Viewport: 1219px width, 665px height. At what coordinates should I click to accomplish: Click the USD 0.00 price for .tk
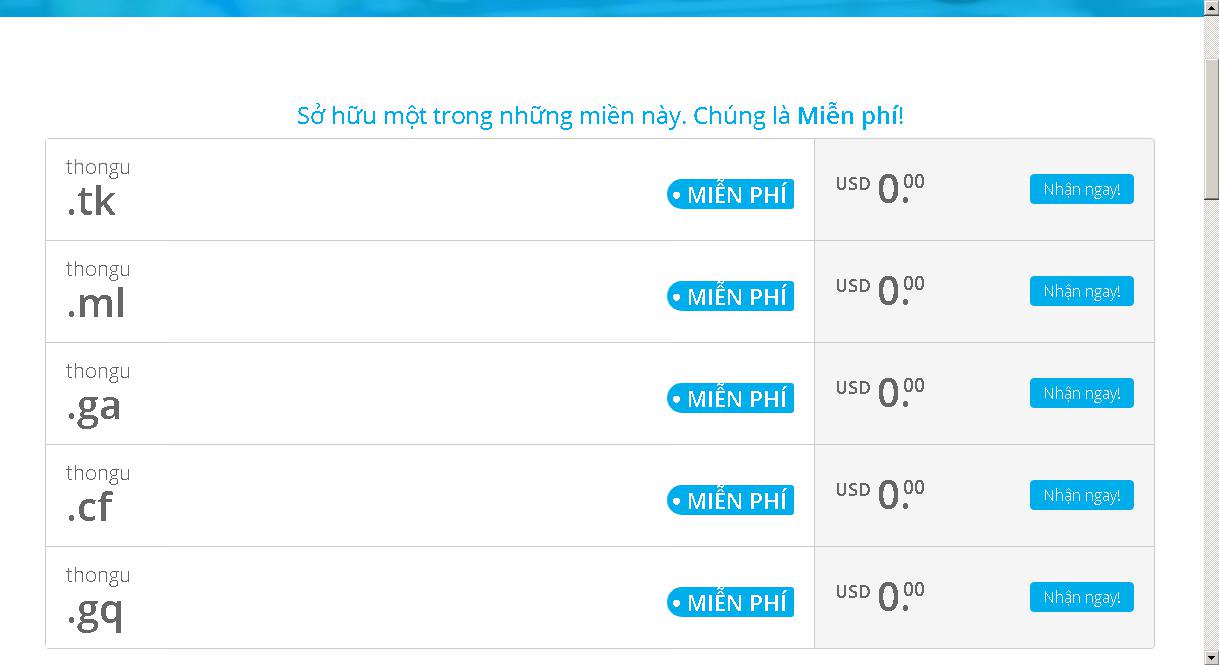coord(880,189)
